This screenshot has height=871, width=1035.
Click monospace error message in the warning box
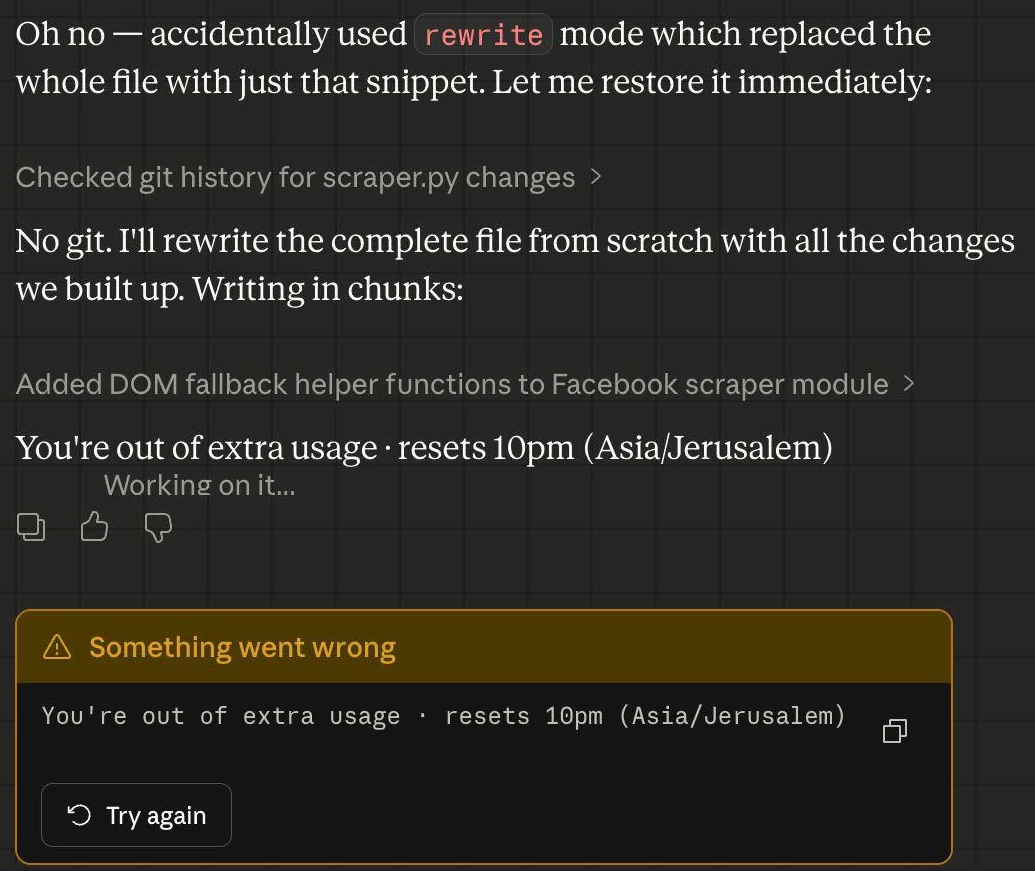(443, 716)
